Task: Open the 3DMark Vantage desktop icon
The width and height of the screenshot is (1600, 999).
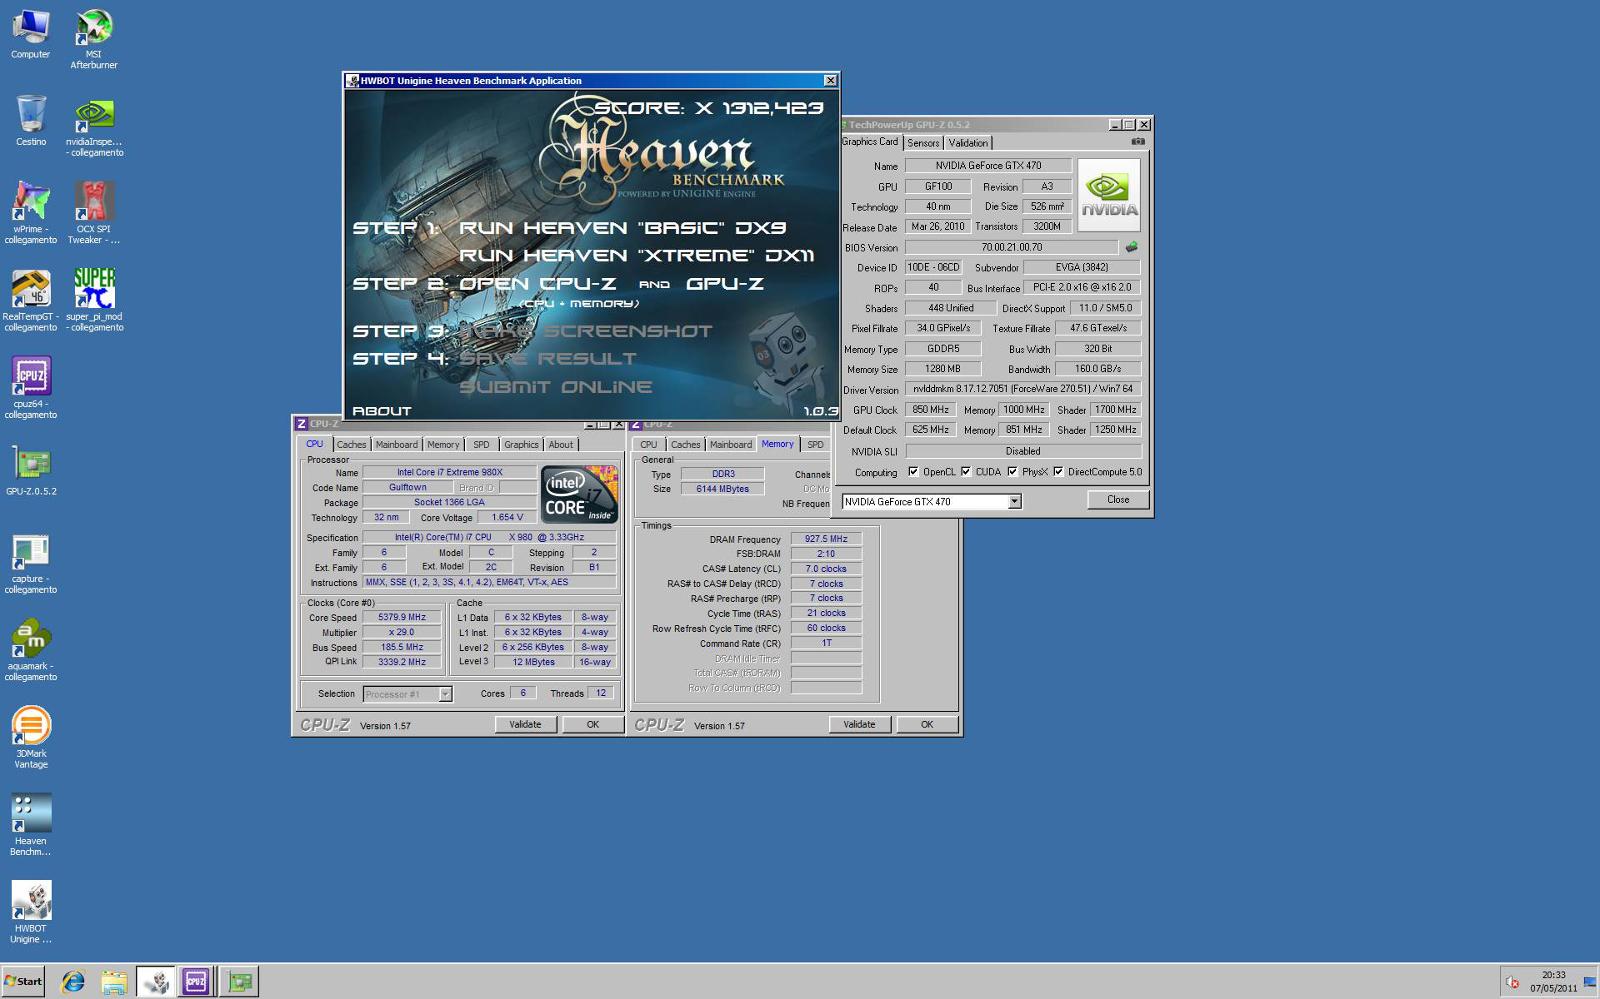Action: coord(31,738)
